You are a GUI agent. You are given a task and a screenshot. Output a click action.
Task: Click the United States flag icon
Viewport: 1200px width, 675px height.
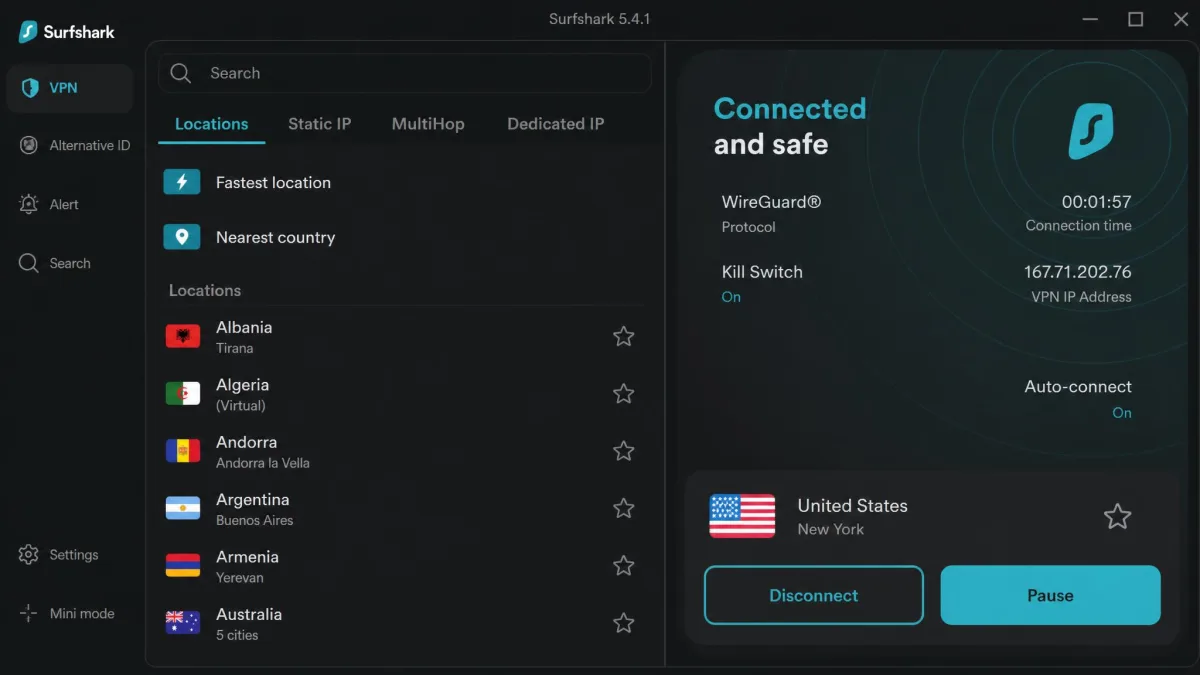pos(742,516)
